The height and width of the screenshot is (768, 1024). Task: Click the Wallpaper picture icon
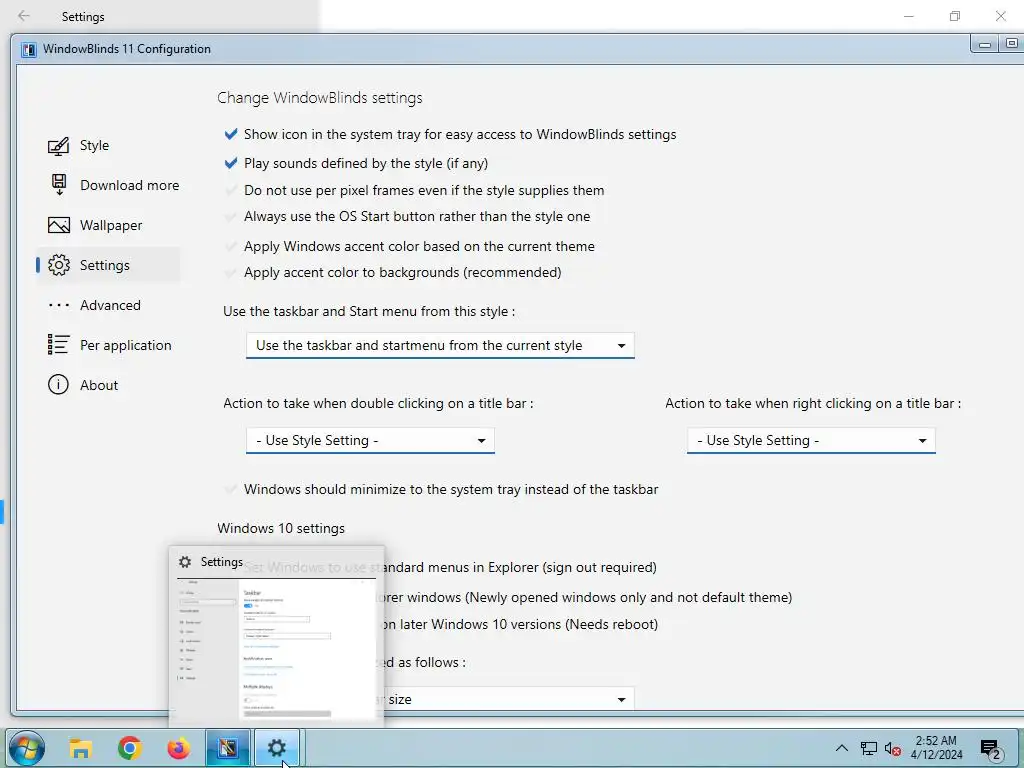point(59,225)
